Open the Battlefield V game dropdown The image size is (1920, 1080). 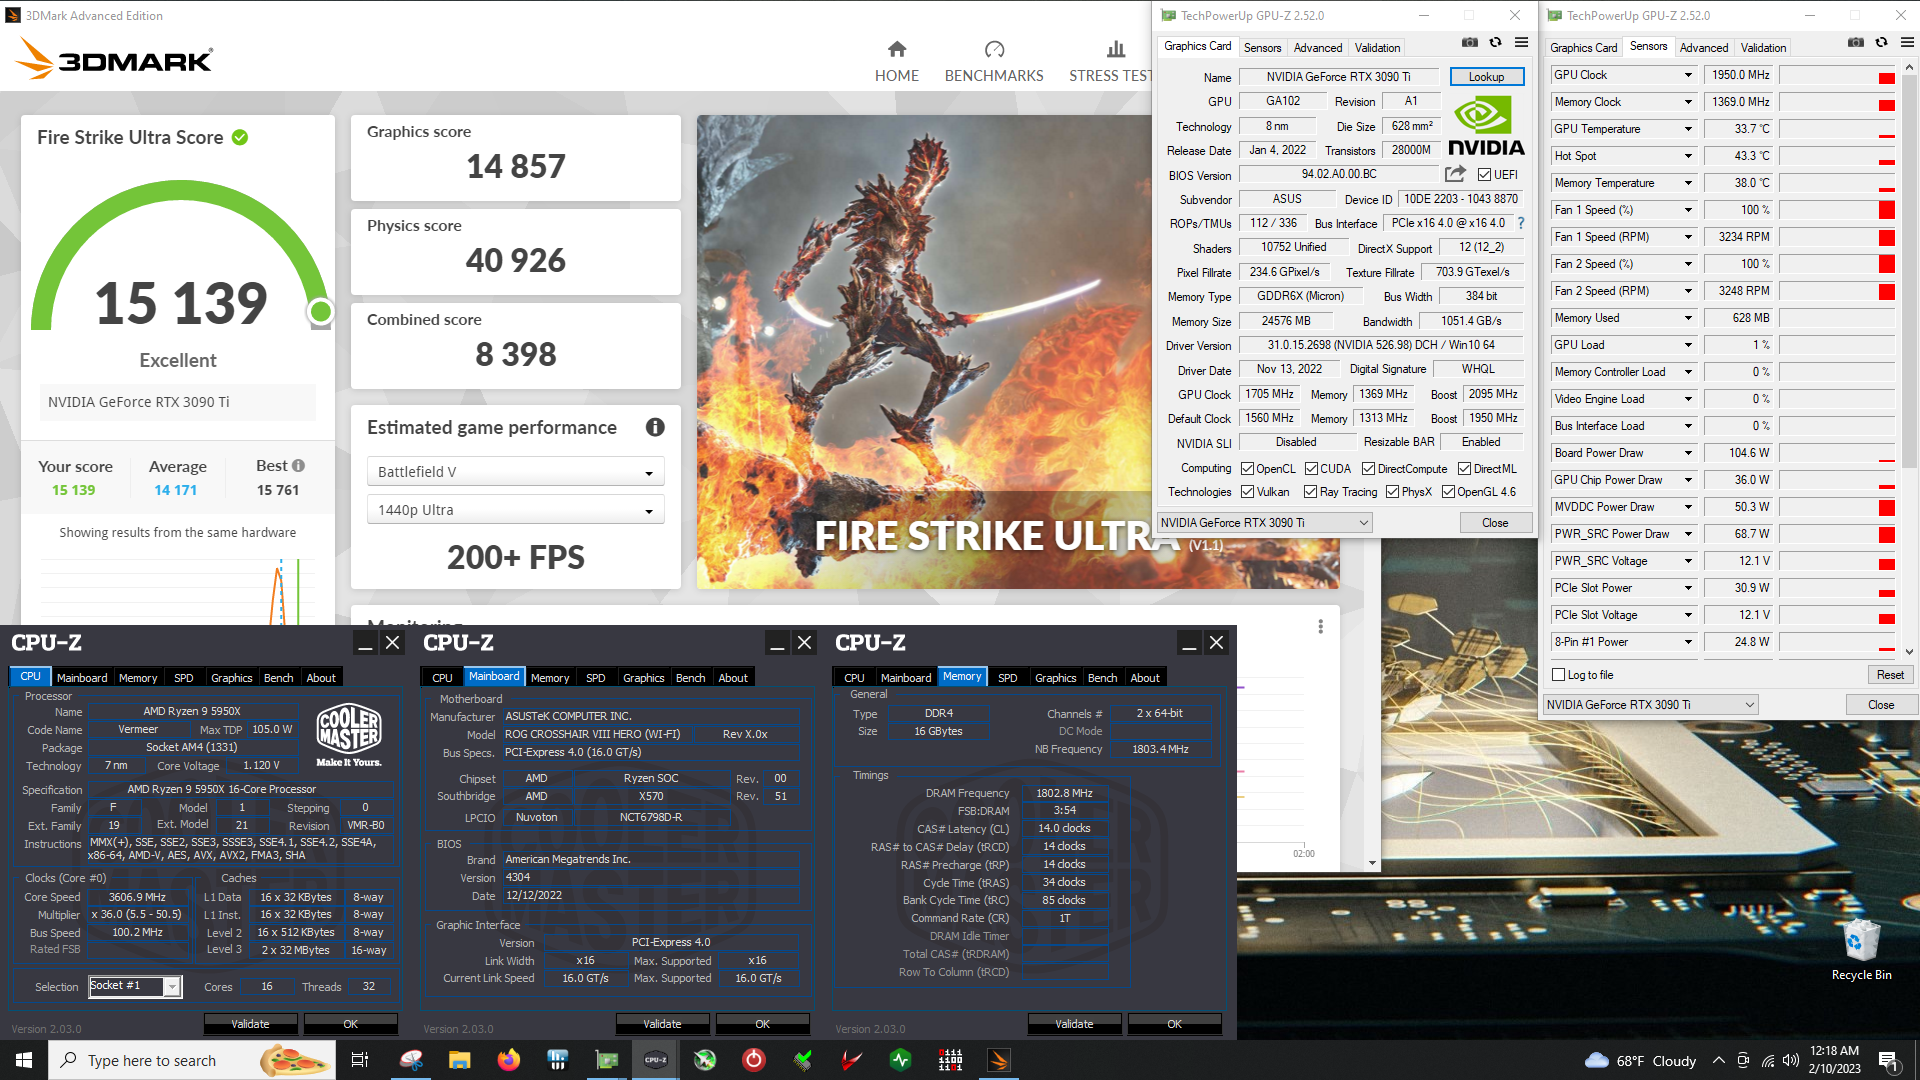[516, 472]
